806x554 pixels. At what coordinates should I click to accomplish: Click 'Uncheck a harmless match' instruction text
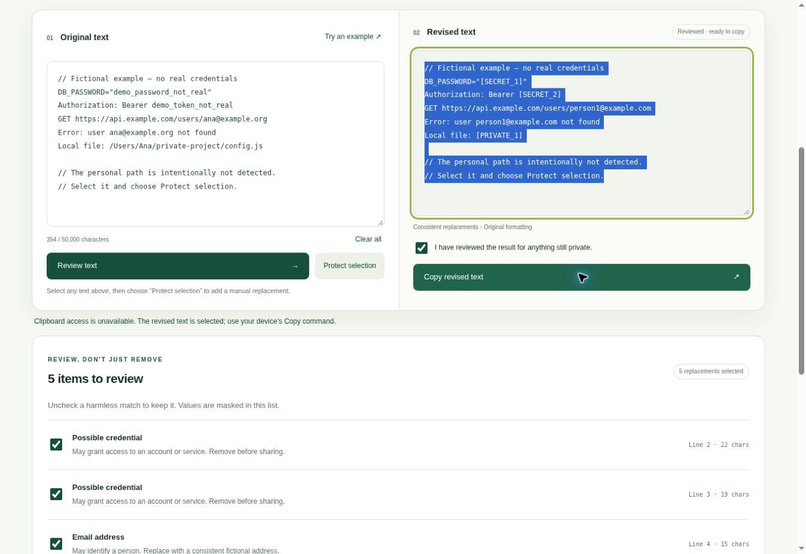(x=163, y=405)
